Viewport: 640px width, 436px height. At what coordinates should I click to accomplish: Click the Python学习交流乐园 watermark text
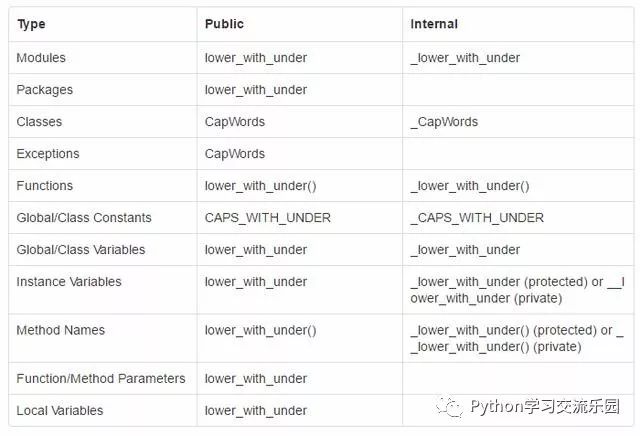pos(545,406)
